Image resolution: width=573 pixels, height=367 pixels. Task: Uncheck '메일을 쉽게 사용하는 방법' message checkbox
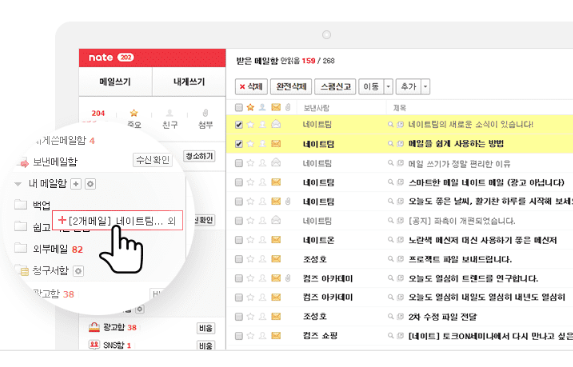[x=239, y=144]
